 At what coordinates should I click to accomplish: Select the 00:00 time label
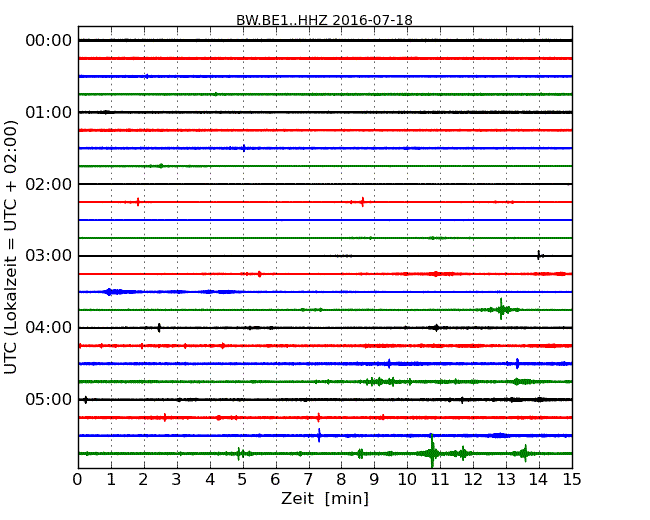click(49, 41)
